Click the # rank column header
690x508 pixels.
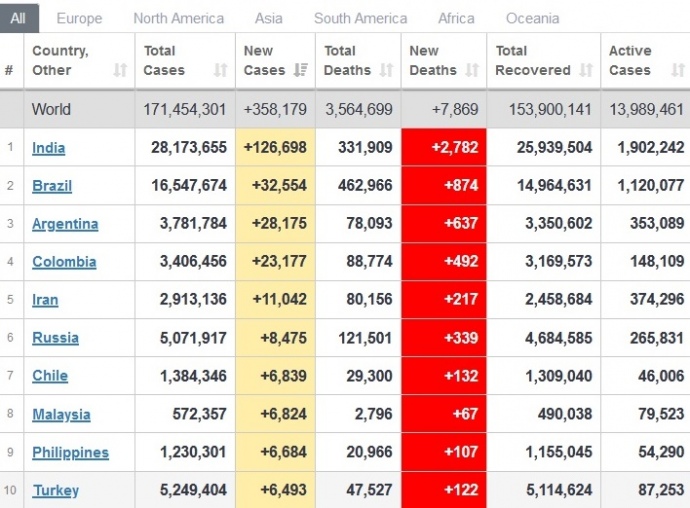point(9,70)
